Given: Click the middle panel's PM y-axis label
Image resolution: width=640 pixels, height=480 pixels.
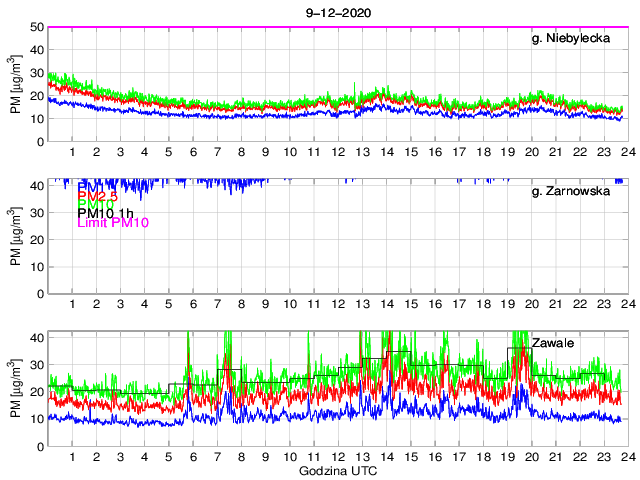Looking at the screenshot, I should coord(15,237).
